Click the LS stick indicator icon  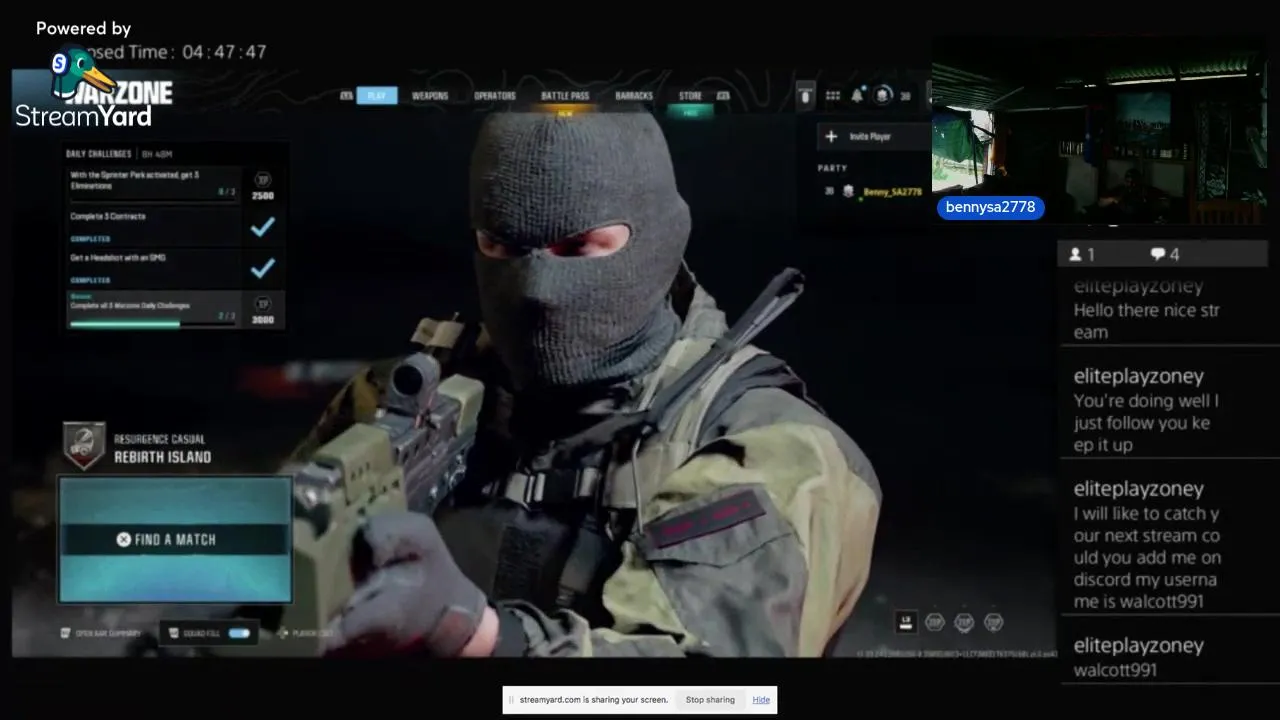click(x=906, y=622)
